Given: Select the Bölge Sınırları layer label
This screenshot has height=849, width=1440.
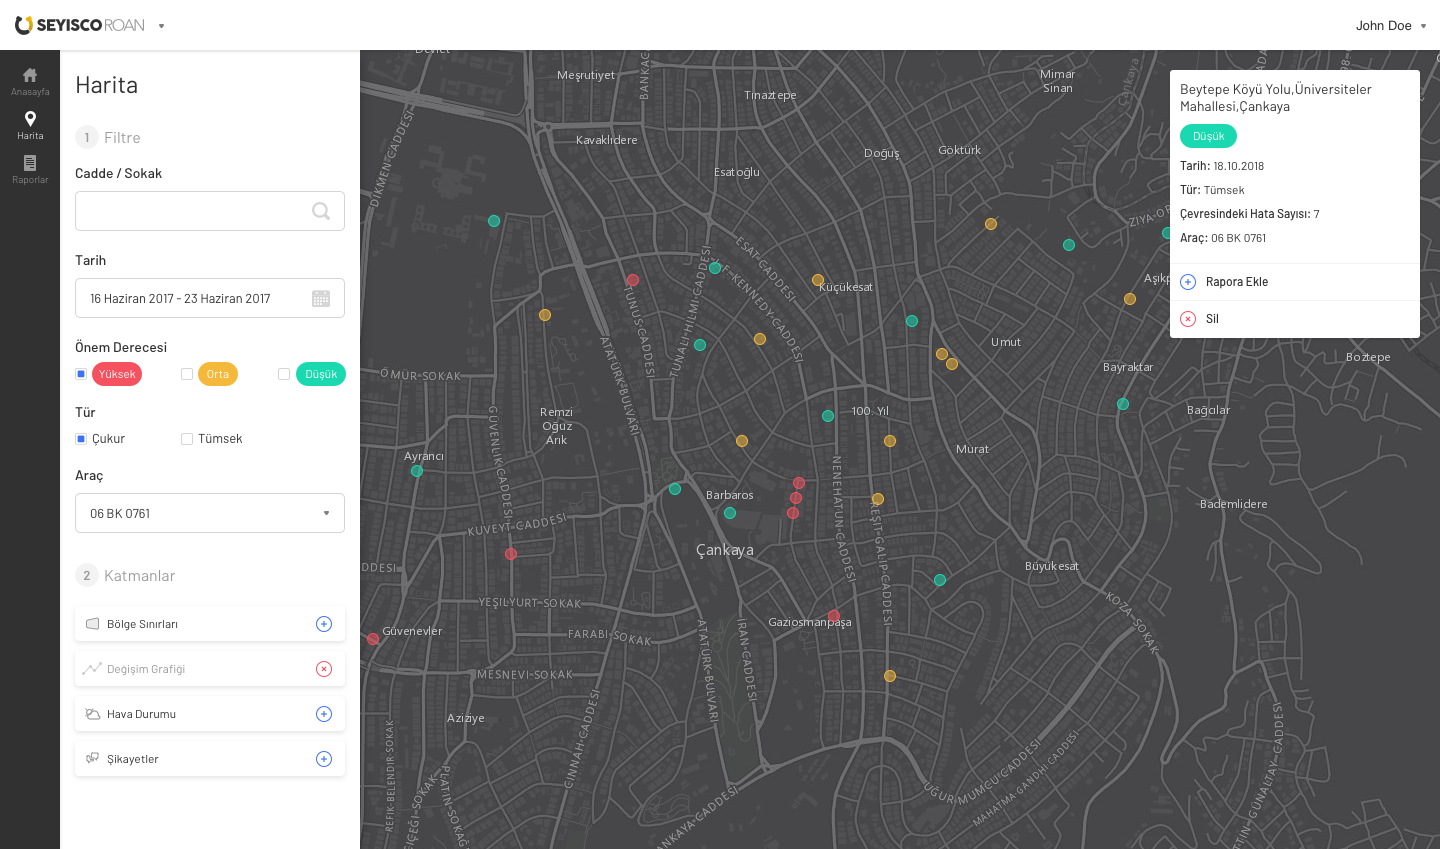Looking at the screenshot, I should tap(142, 624).
